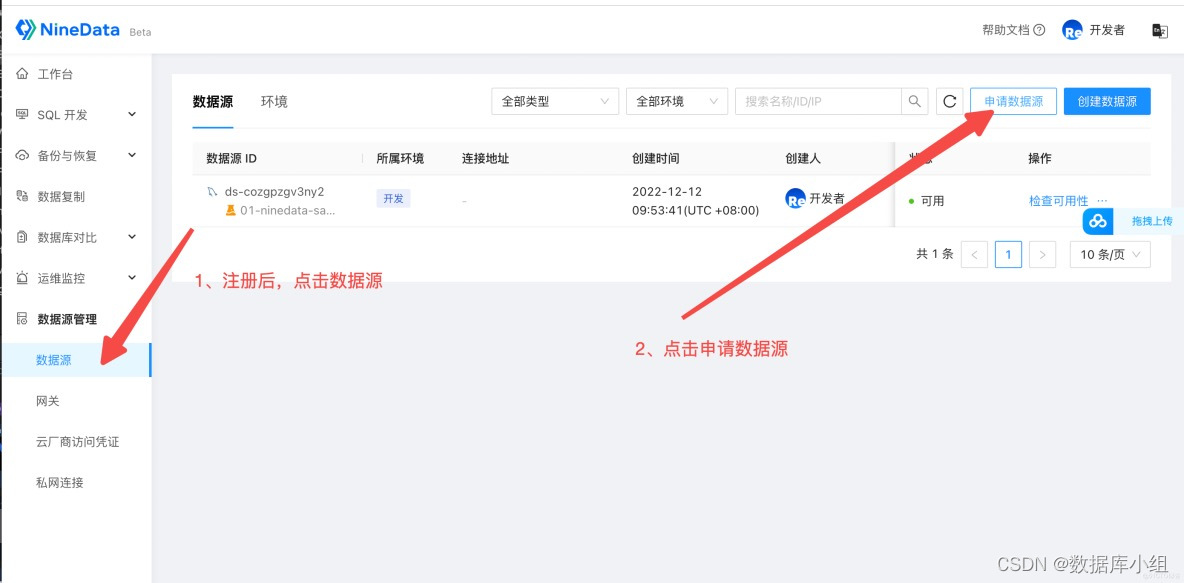Expand 运维监控 menu
The image size is (1184, 583).
(132, 278)
